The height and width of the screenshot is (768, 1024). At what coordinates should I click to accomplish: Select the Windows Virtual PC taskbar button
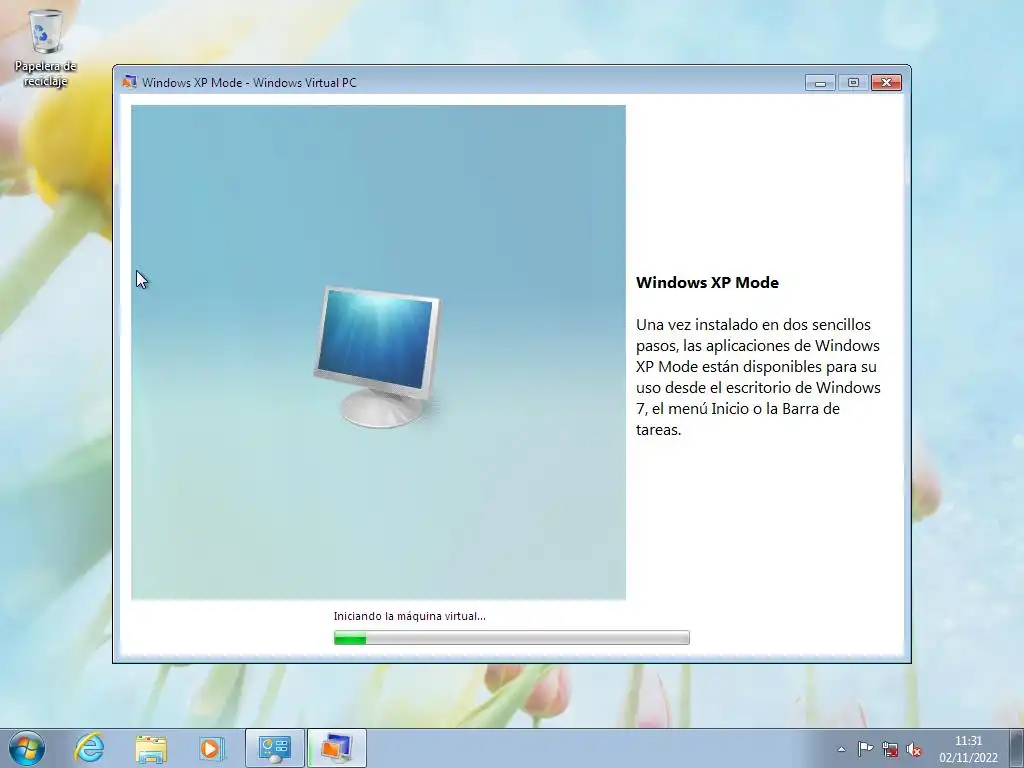[x=336, y=748]
